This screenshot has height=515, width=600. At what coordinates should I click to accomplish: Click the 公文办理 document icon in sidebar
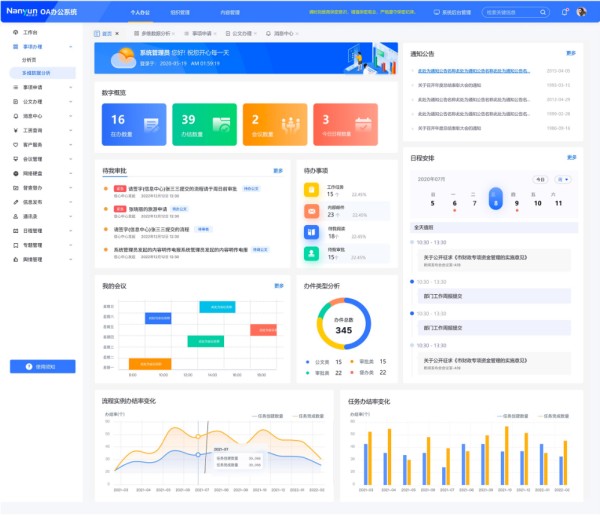16,102
